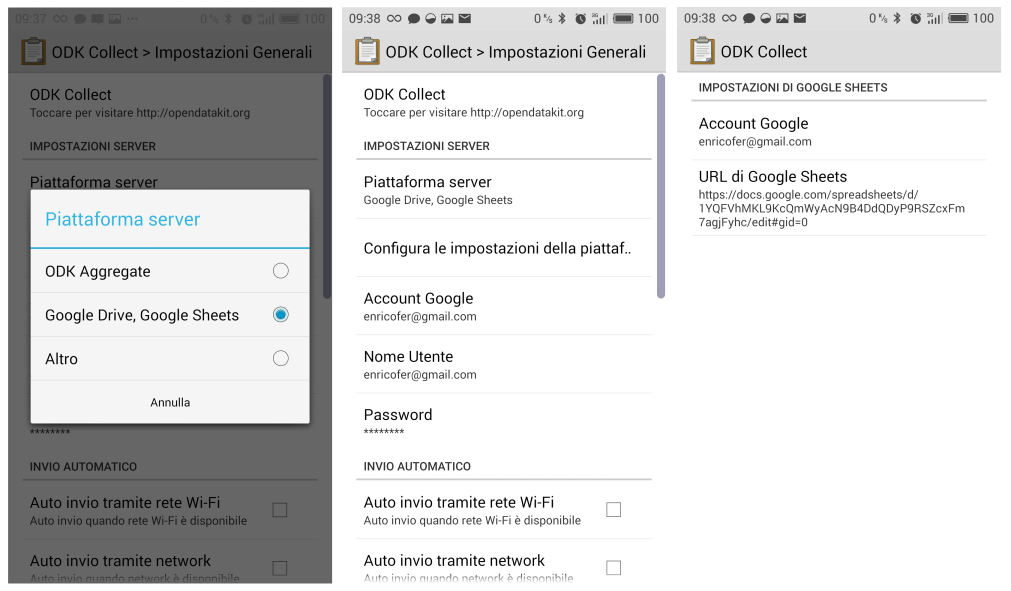Enable Auto invio tramite rete Wi-Fi on undimmed screen

614,510
